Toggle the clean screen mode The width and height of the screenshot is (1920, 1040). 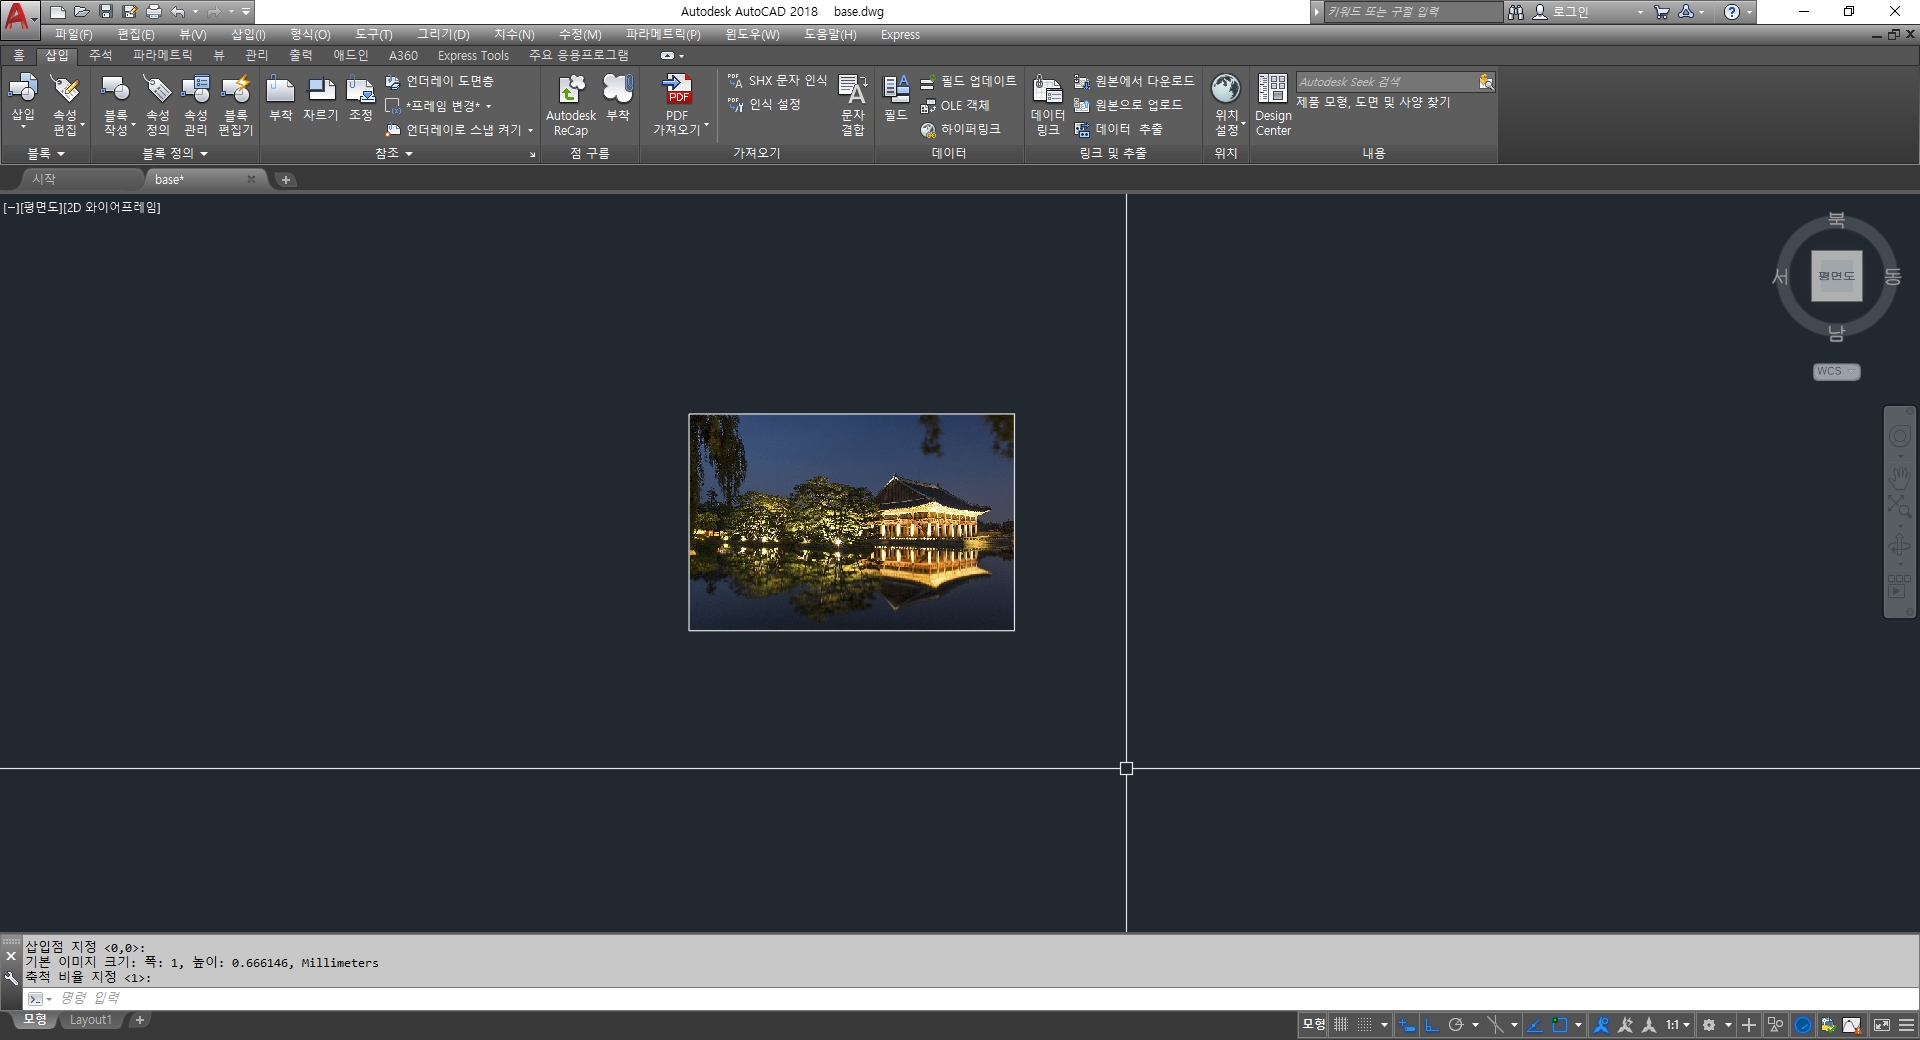1881,1025
